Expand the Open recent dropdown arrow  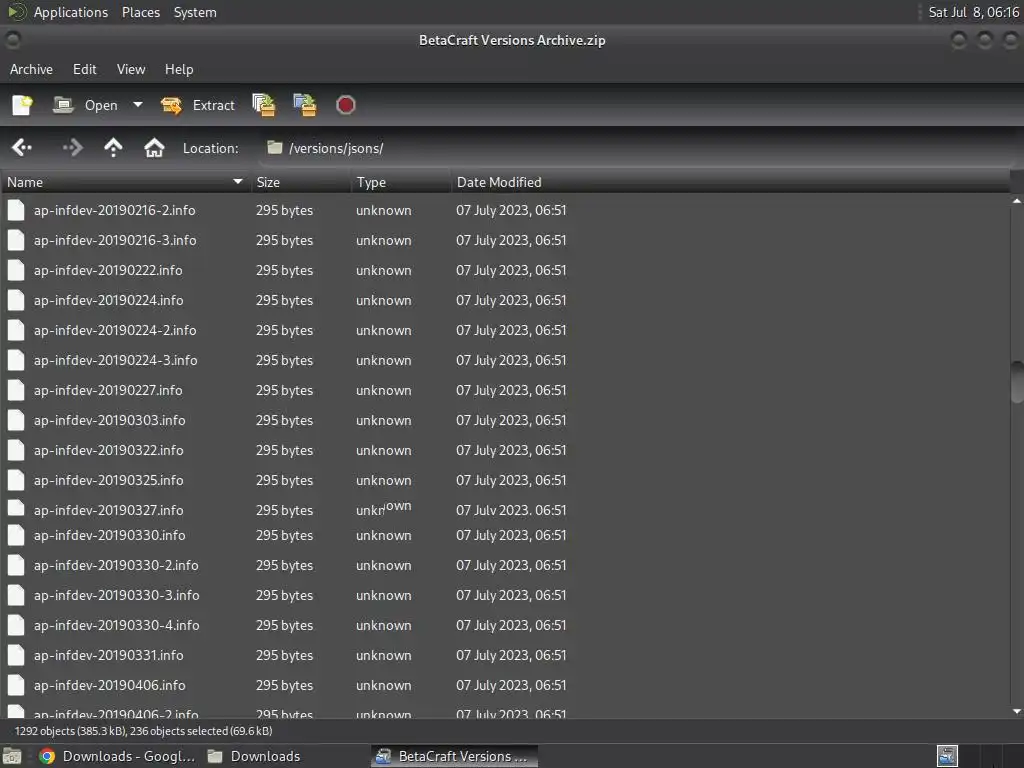pos(137,104)
